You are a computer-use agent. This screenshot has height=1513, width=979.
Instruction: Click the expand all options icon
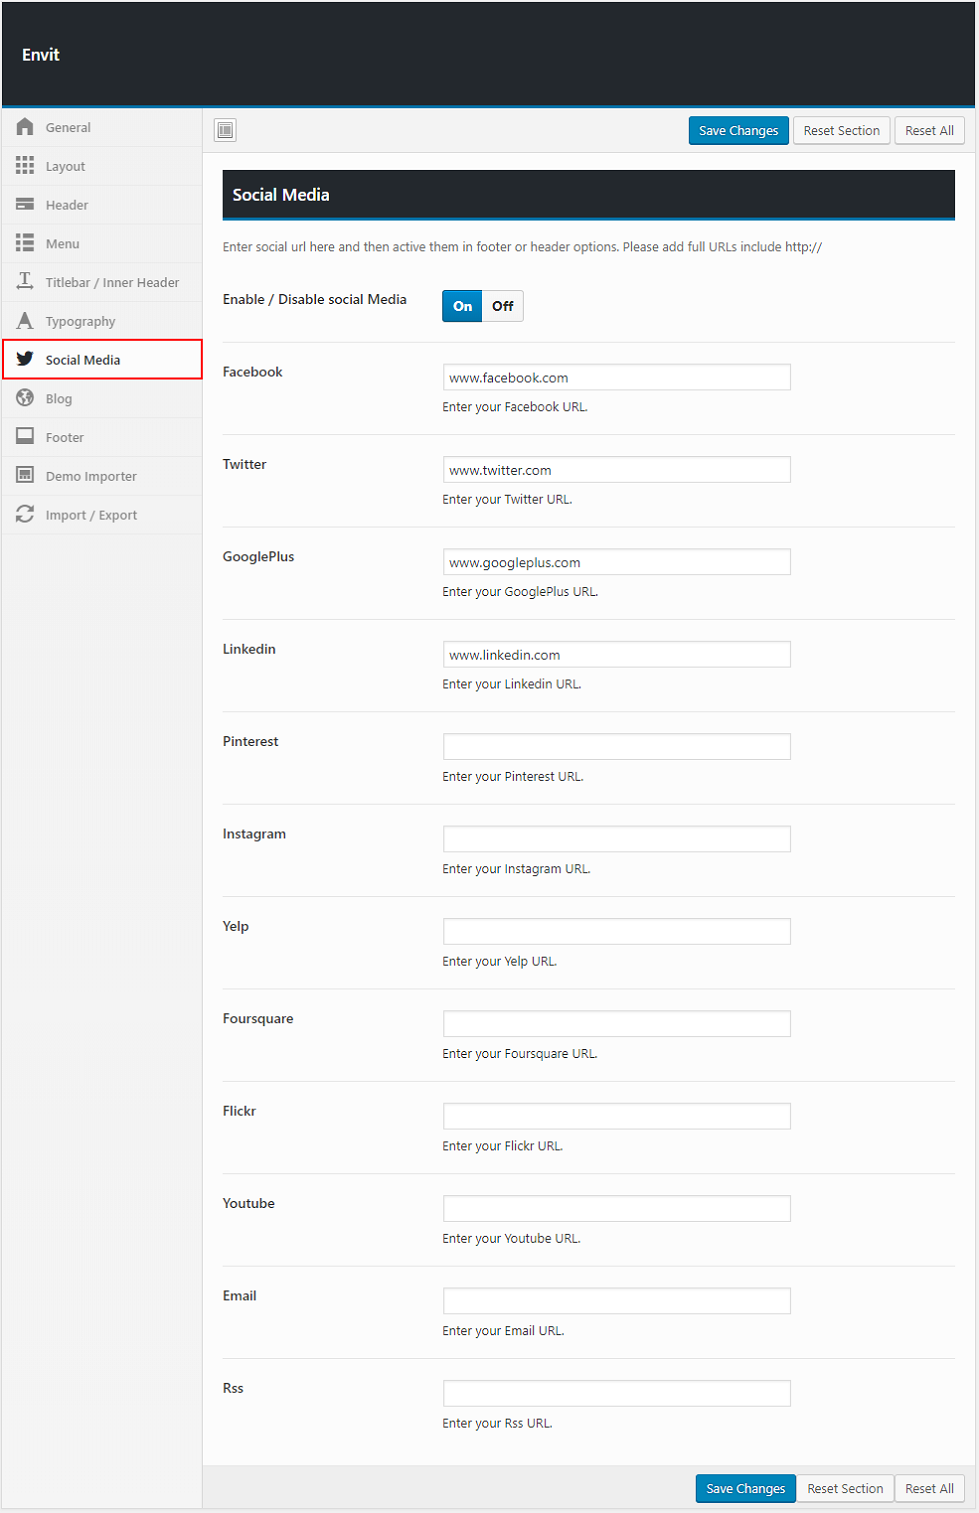click(226, 130)
